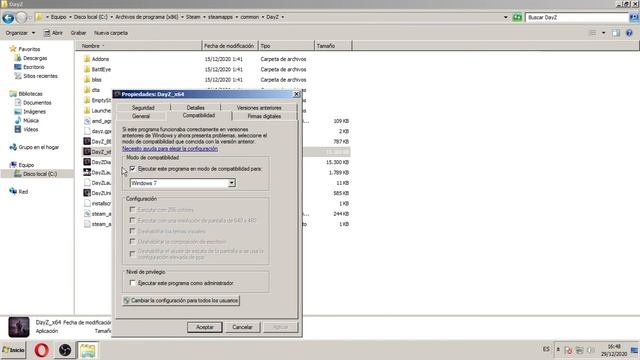Select Equipo in the navigation pane
640x360 pixels.
click(26, 165)
